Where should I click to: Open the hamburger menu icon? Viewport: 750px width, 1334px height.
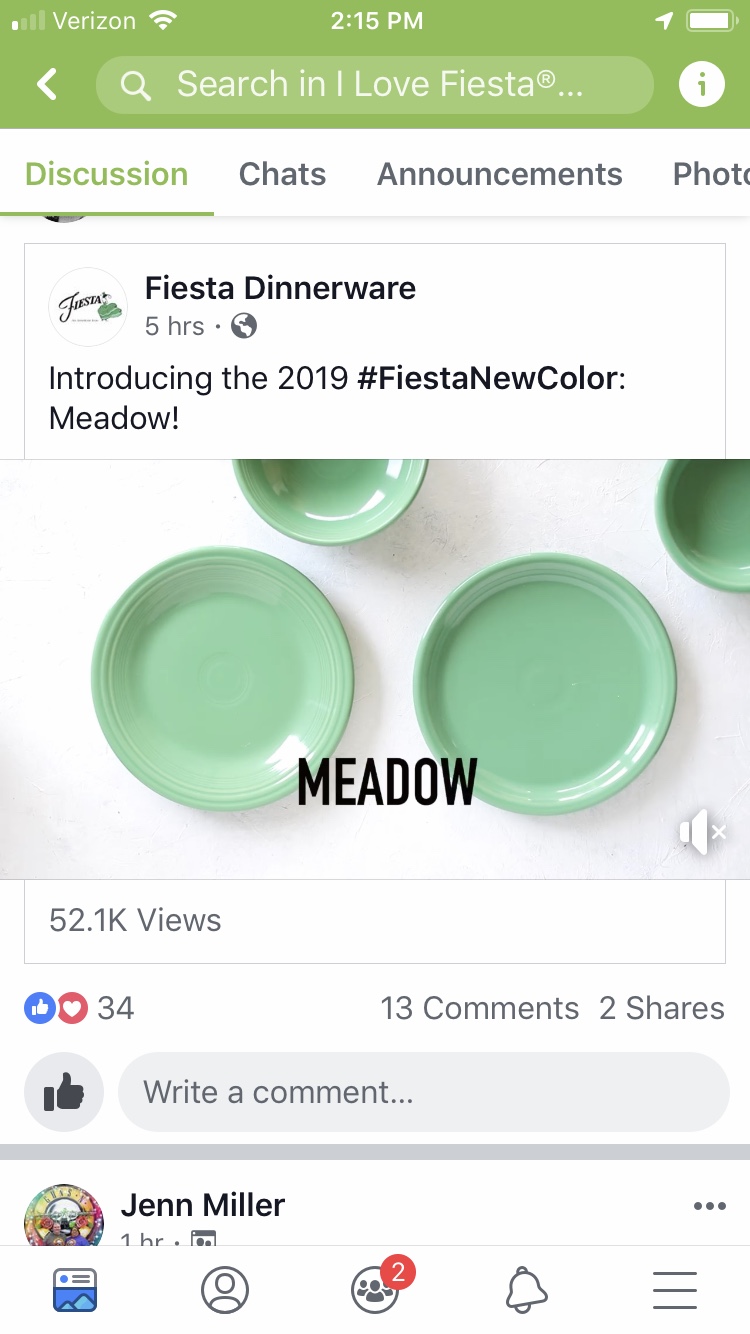675,1290
